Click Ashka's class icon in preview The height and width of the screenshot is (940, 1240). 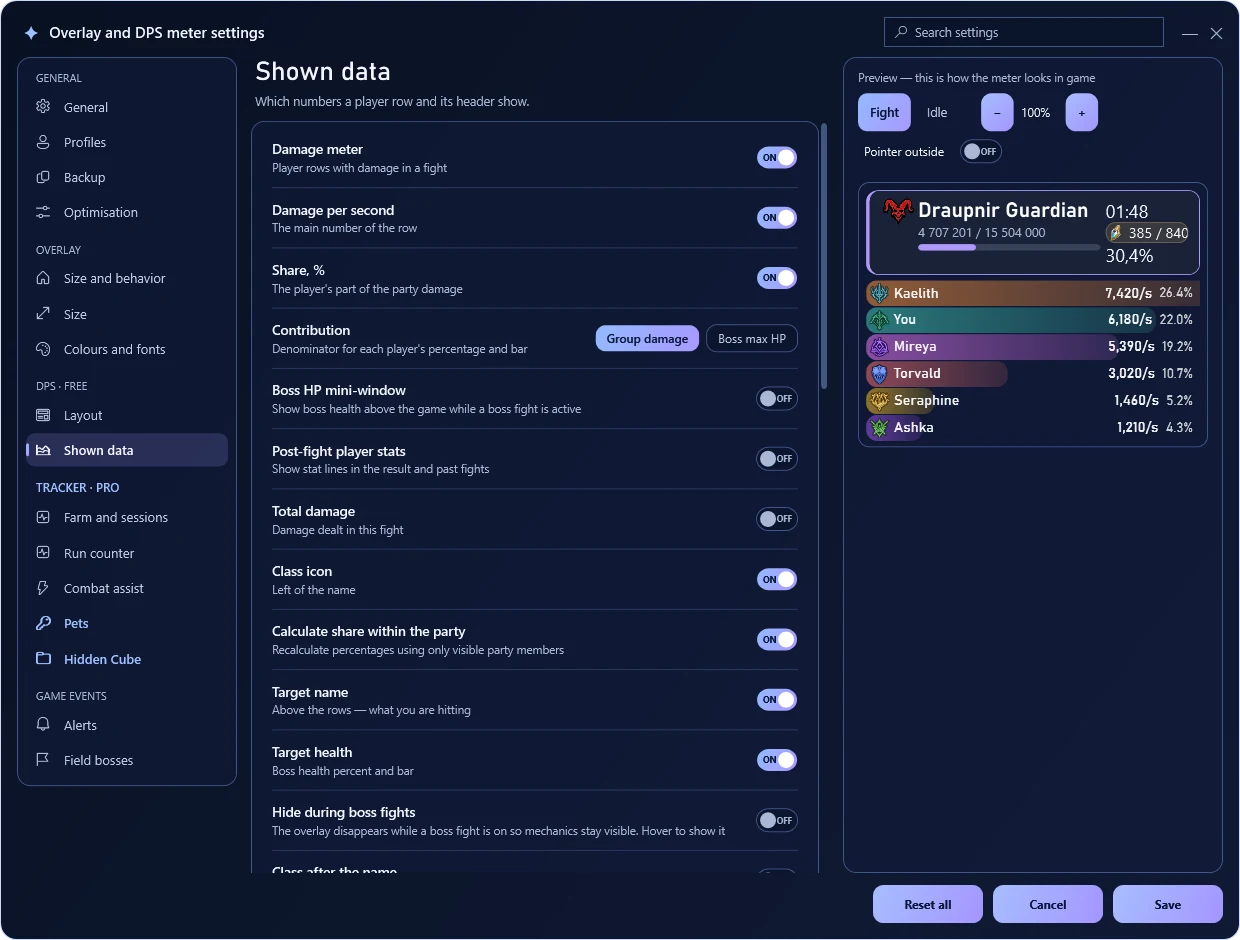click(x=879, y=428)
